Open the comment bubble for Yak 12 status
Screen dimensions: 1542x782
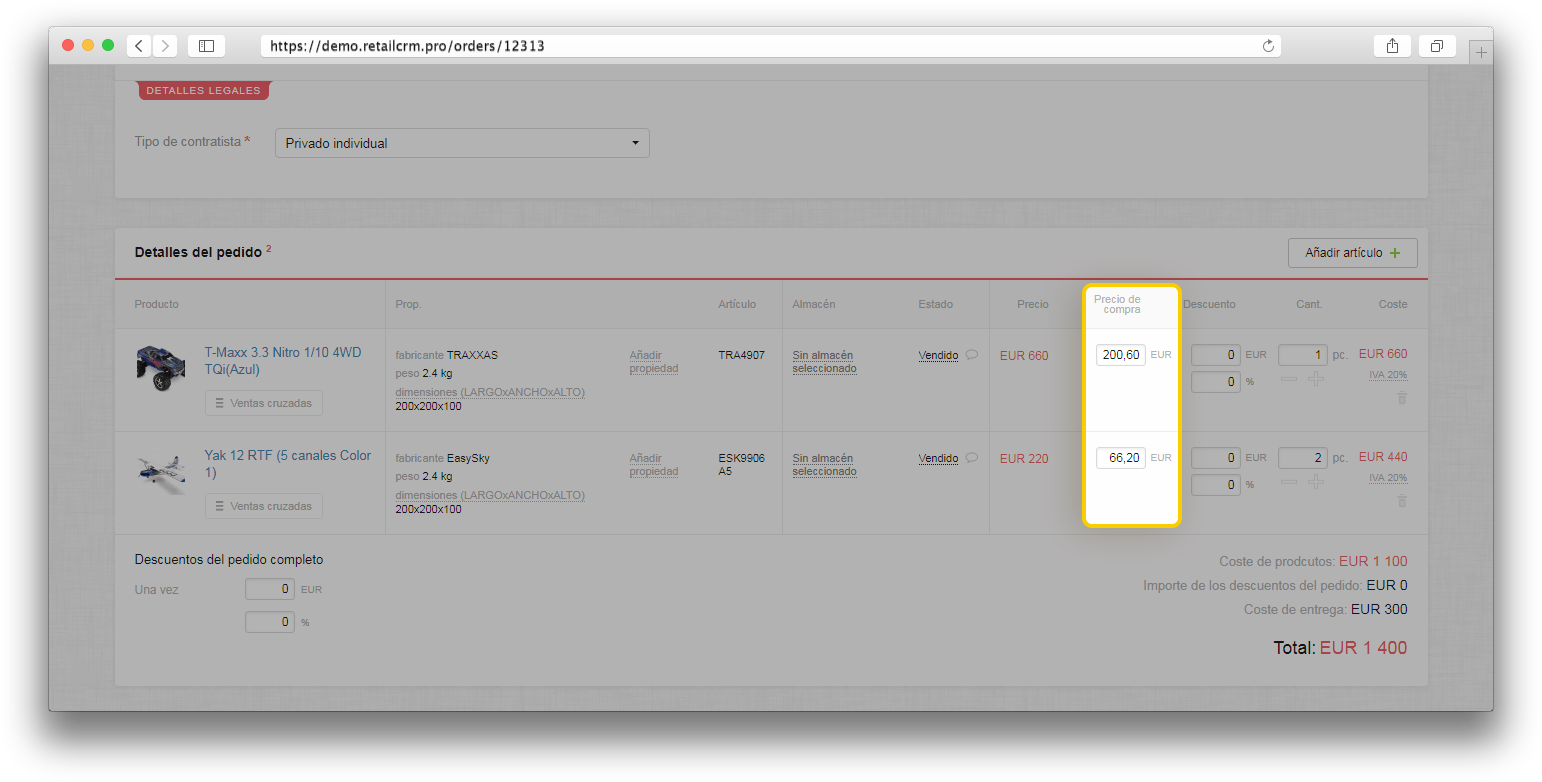(971, 458)
